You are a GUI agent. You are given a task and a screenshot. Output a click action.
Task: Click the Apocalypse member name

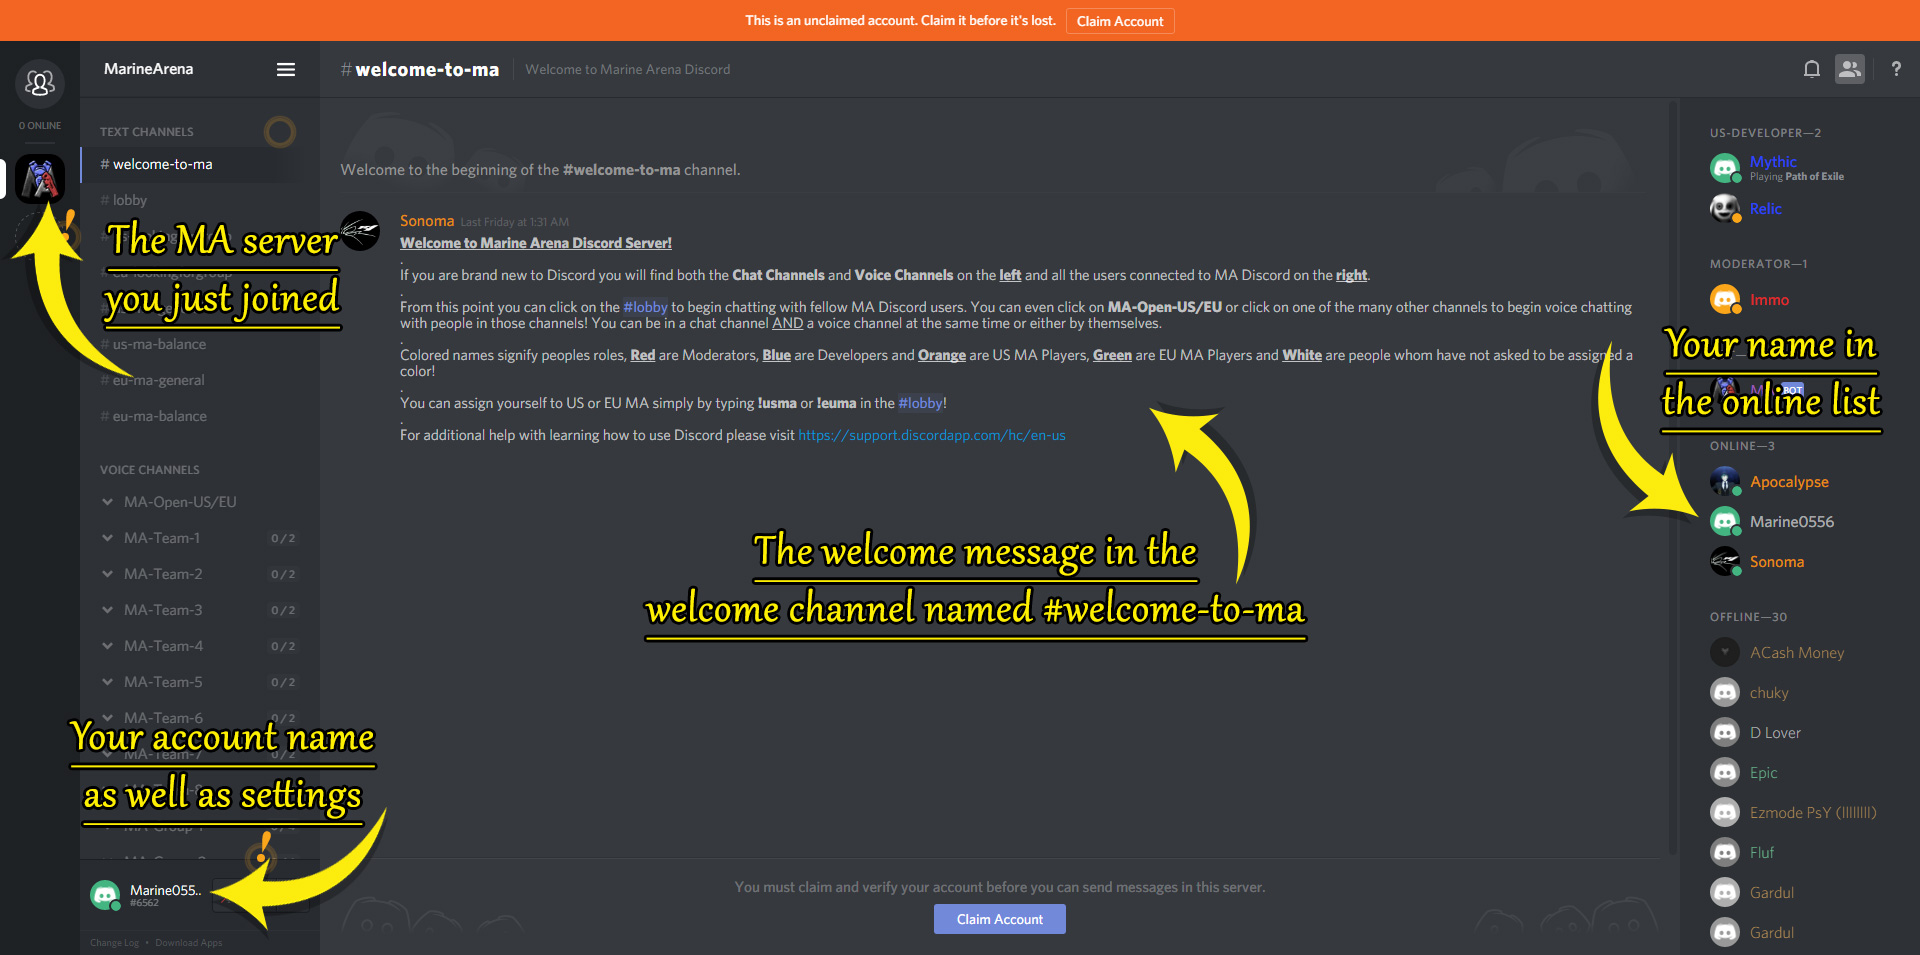pyautogui.click(x=1789, y=481)
